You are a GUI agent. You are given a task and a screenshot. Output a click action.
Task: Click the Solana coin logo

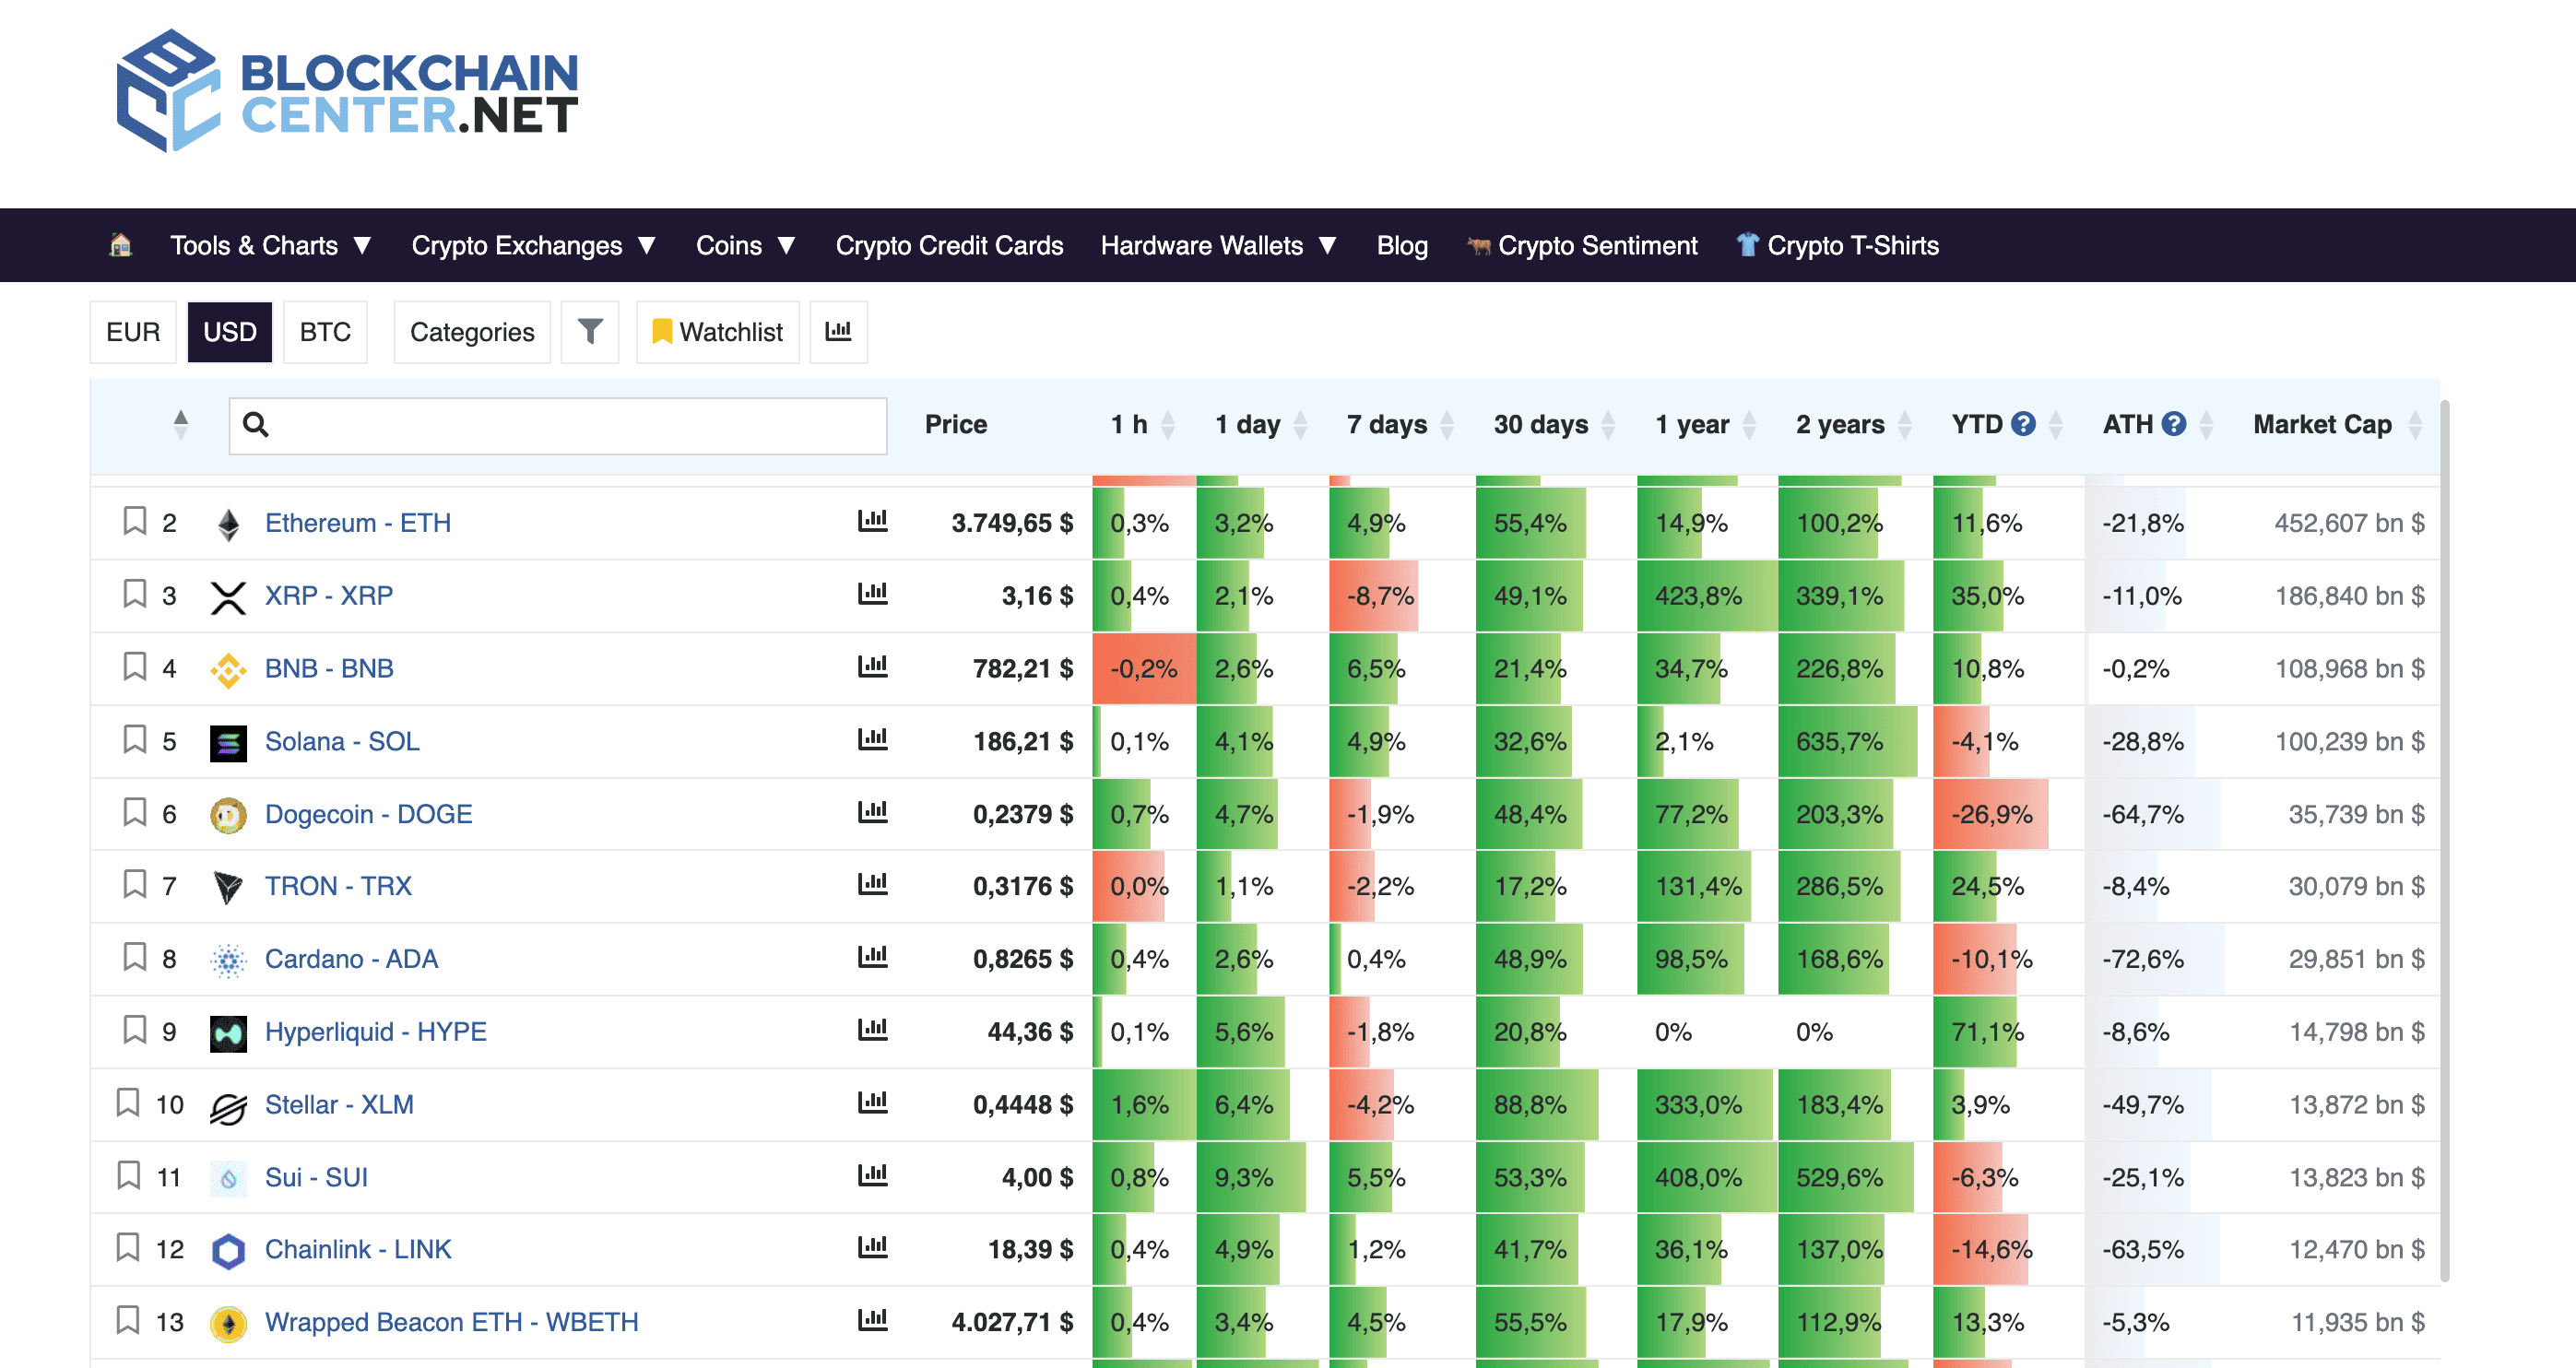pyautogui.click(x=228, y=742)
